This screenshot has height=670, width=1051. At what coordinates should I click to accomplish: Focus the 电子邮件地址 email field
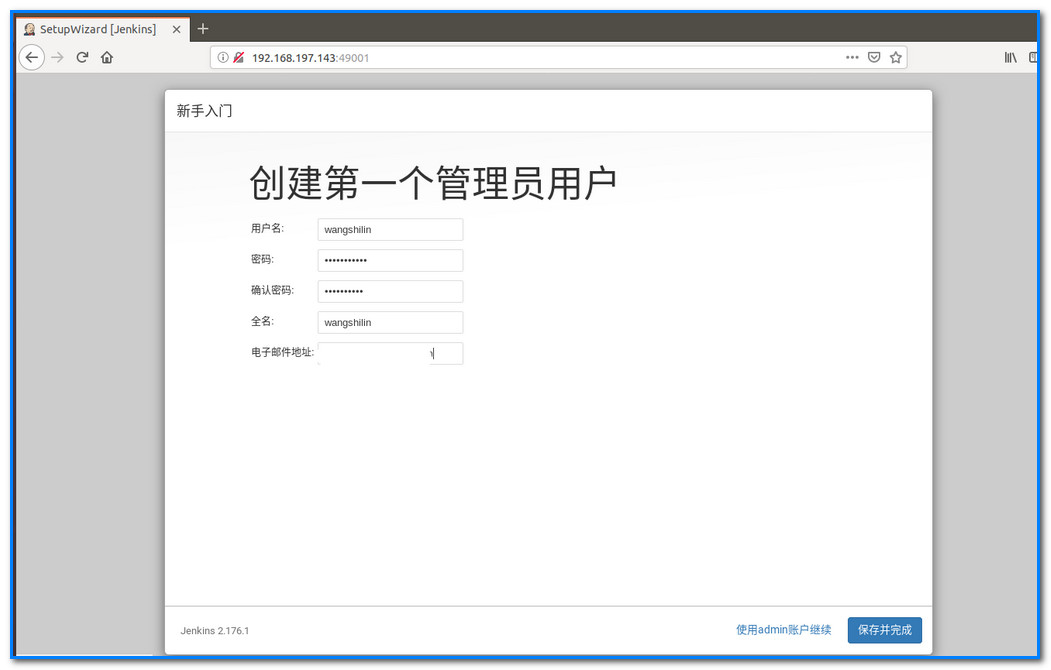point(390,353)
